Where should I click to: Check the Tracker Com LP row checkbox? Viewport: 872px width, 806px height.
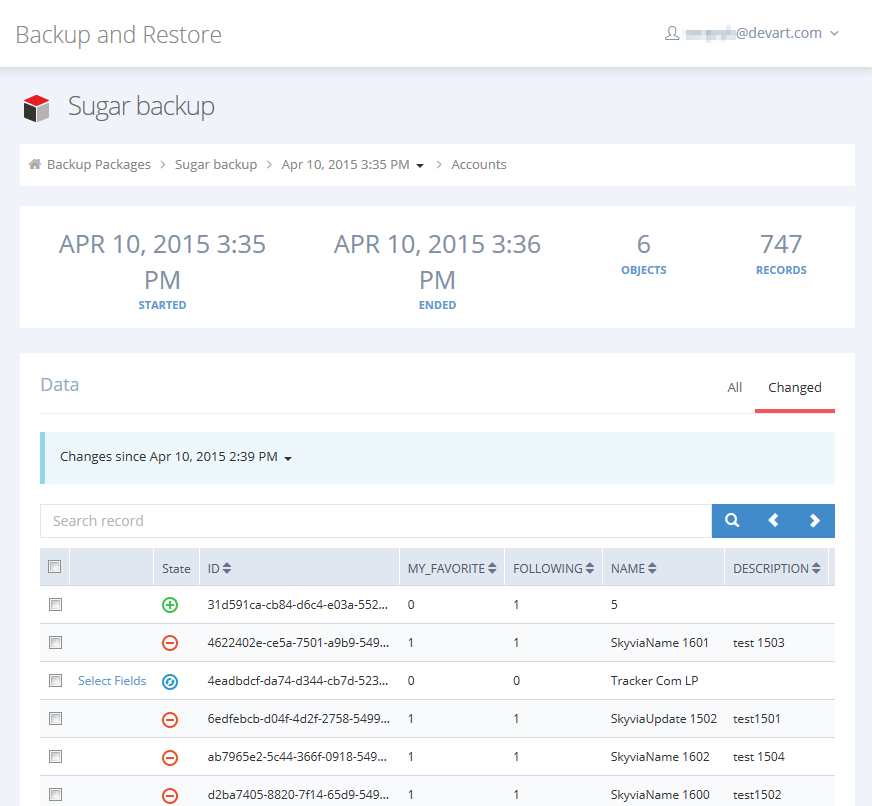click(55, 681)
